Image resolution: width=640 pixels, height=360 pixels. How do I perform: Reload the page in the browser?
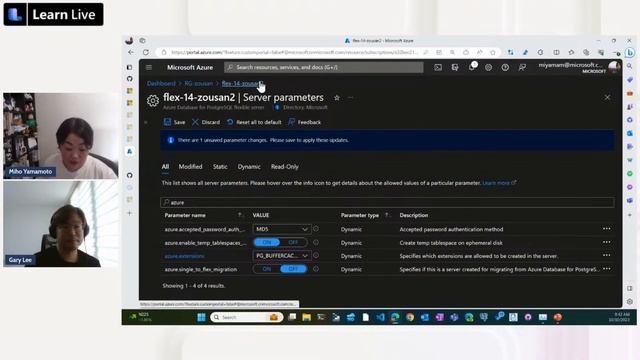[x=146, y=52]
